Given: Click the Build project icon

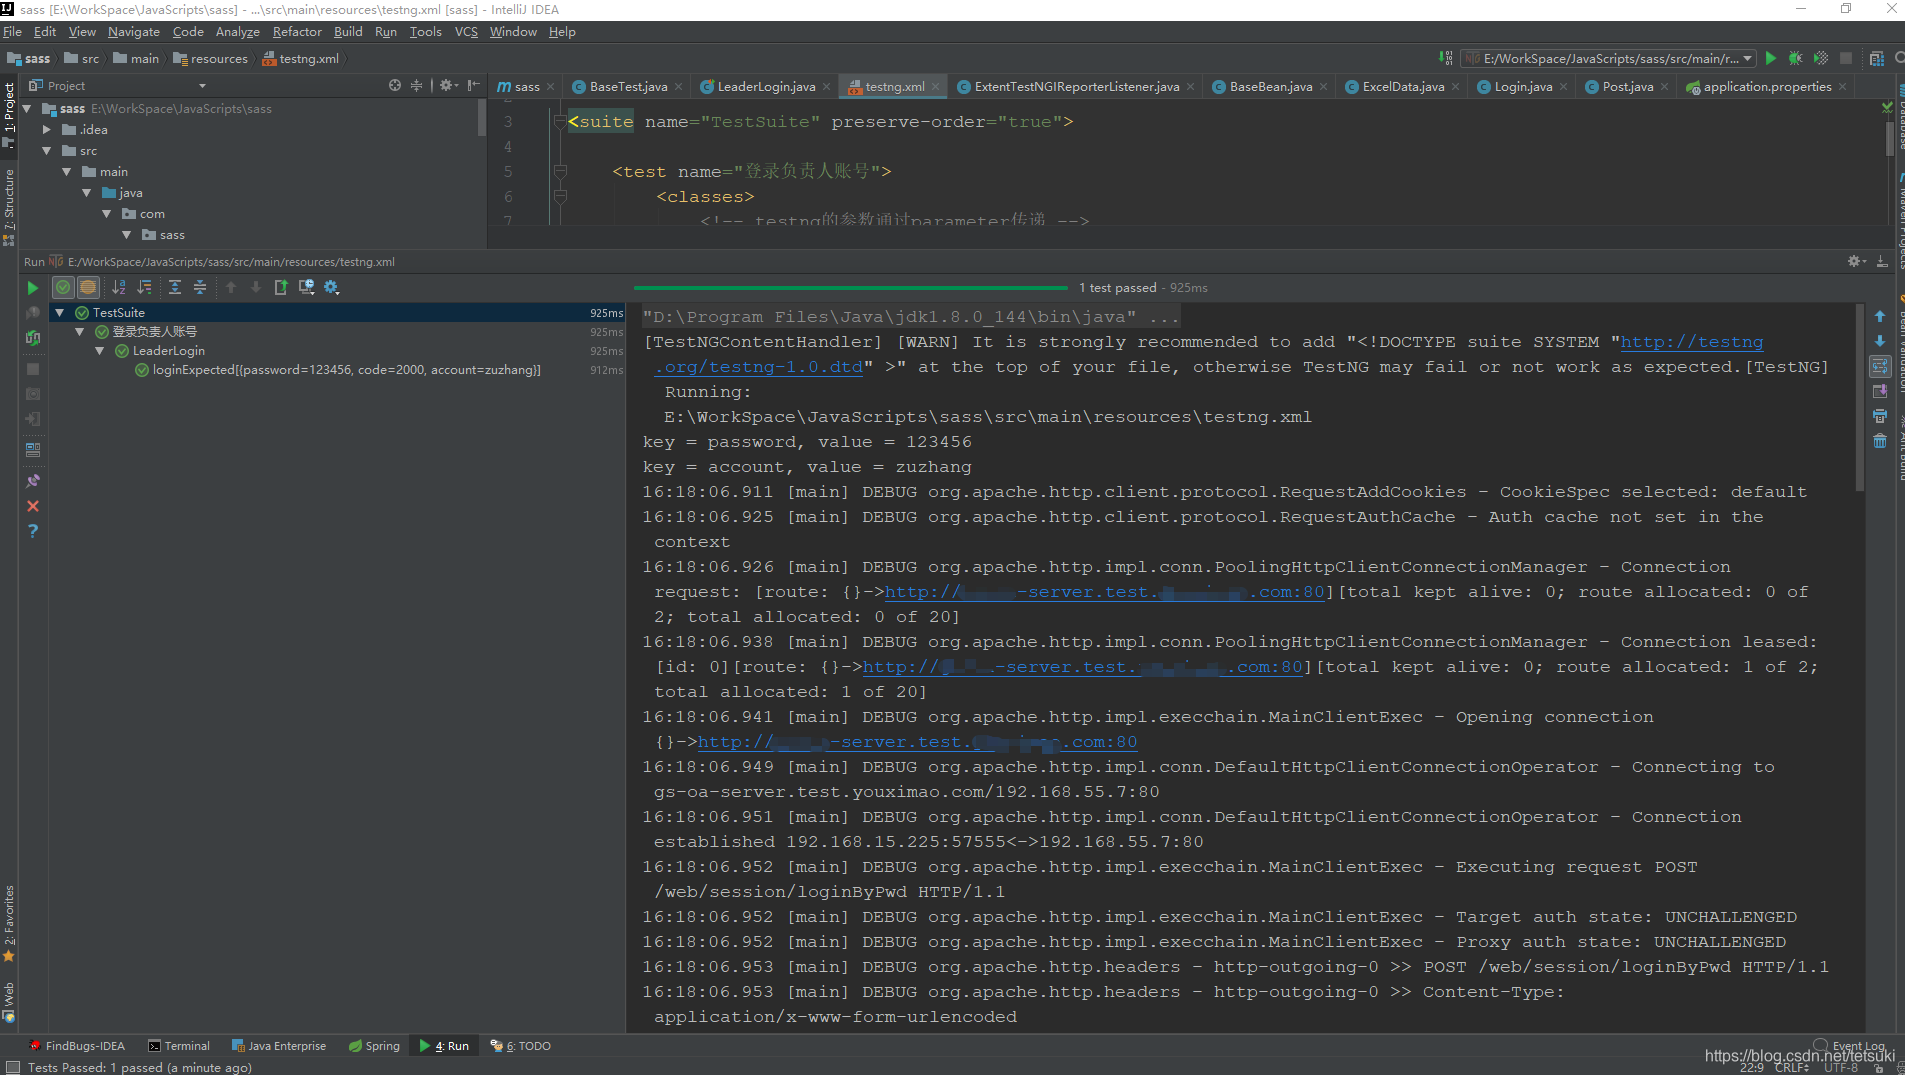Looking at the screenshot, I should (1445, 59).
